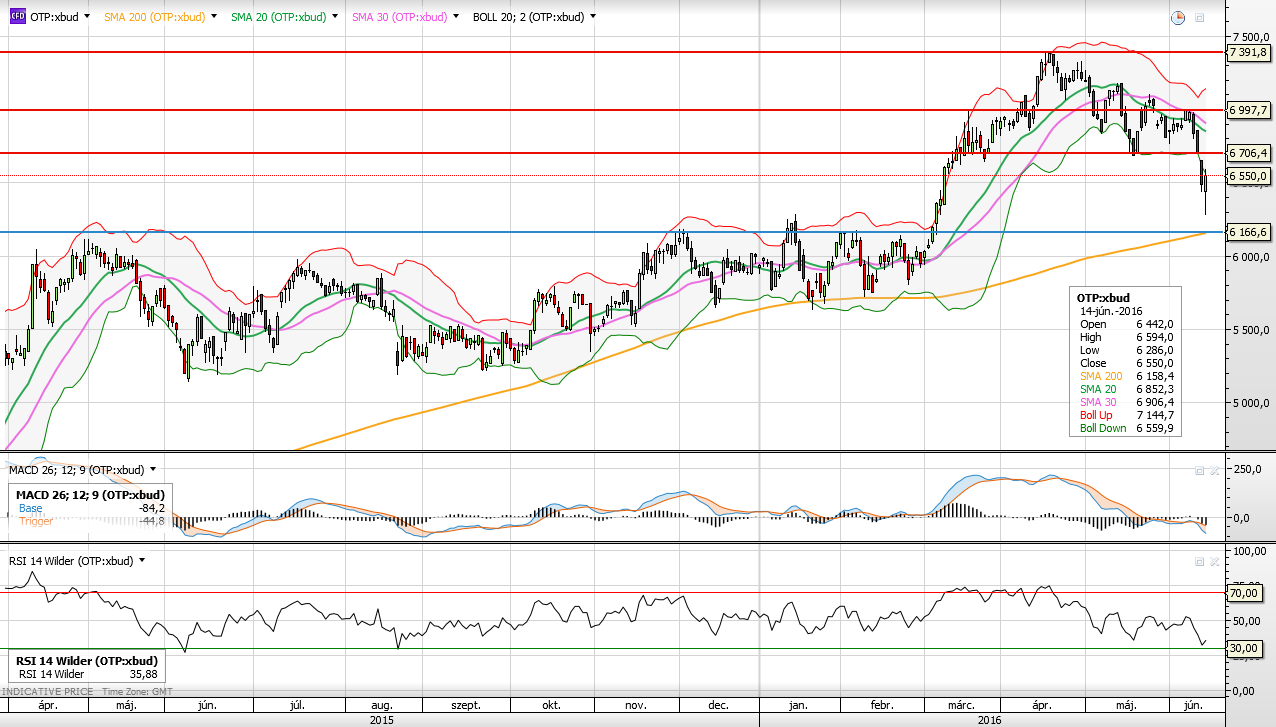Image resolution: width=1276 pixels, height=727 pixels.
Task: Click the SMA 20 value 6 852,3
Action: 1155,389
